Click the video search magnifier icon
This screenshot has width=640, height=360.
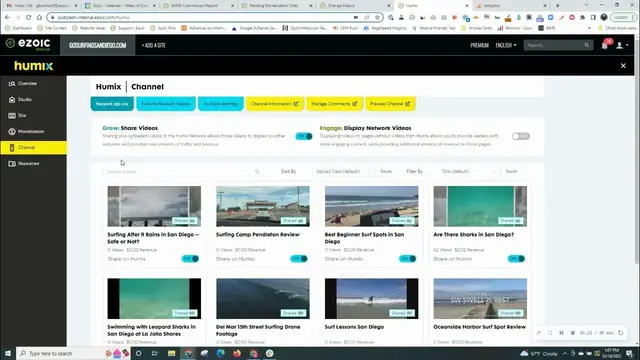pyautogui.click(x=257, y=172)
